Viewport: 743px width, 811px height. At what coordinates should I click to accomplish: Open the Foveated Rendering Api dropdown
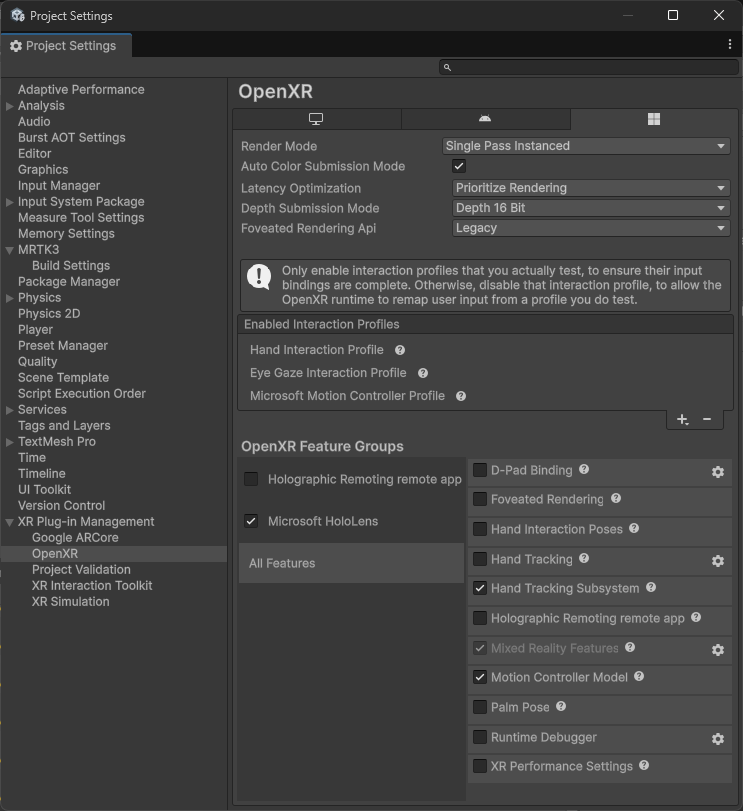click(591, 228)
